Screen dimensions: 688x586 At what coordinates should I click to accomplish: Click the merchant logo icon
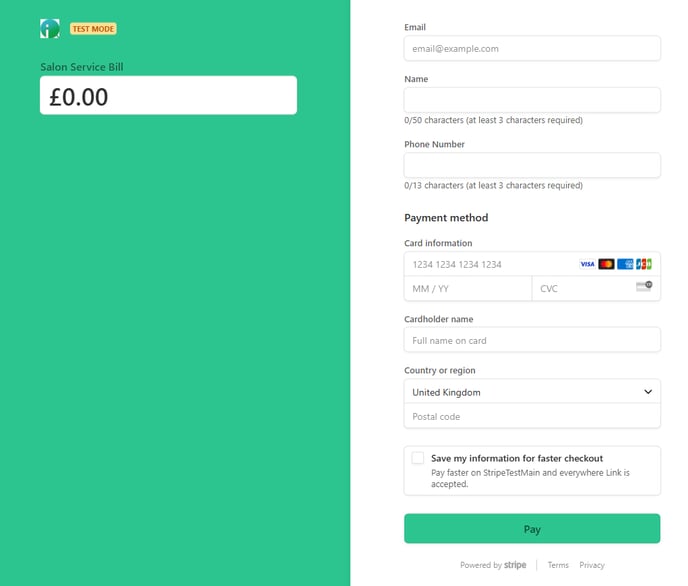50,29
